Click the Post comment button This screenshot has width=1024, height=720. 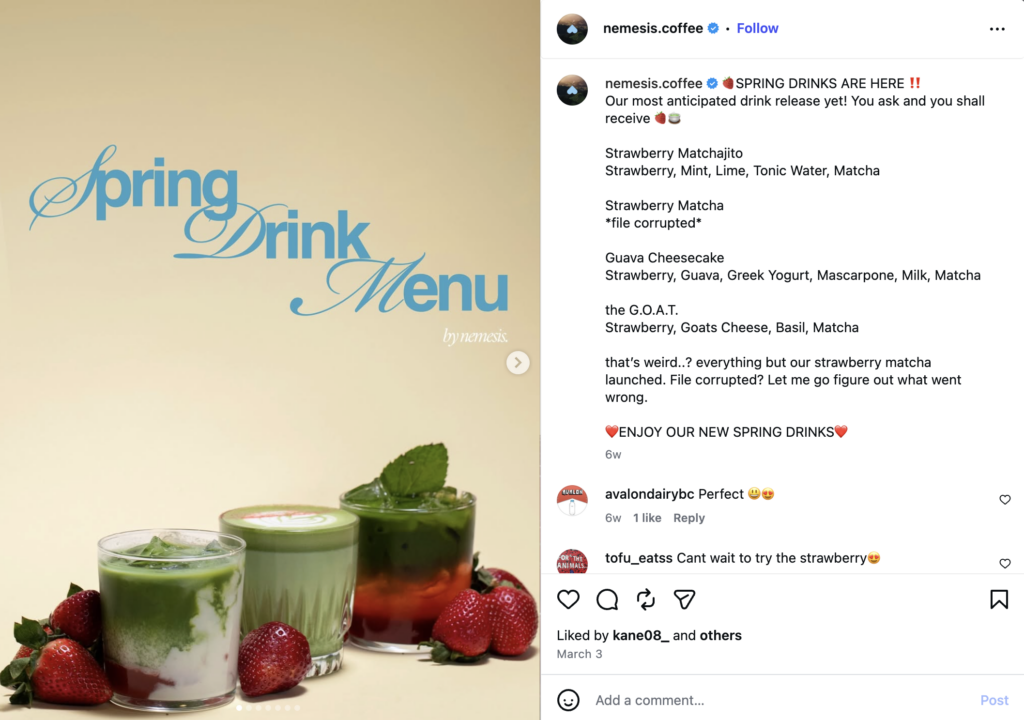(x=994, y=700)
